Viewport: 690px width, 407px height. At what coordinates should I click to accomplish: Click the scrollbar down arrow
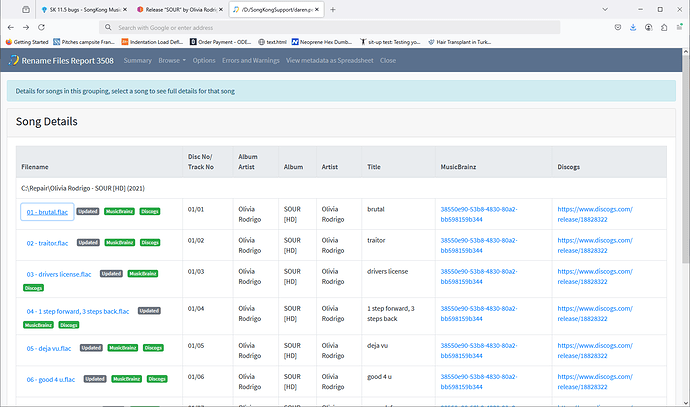[x=686, y=402]
